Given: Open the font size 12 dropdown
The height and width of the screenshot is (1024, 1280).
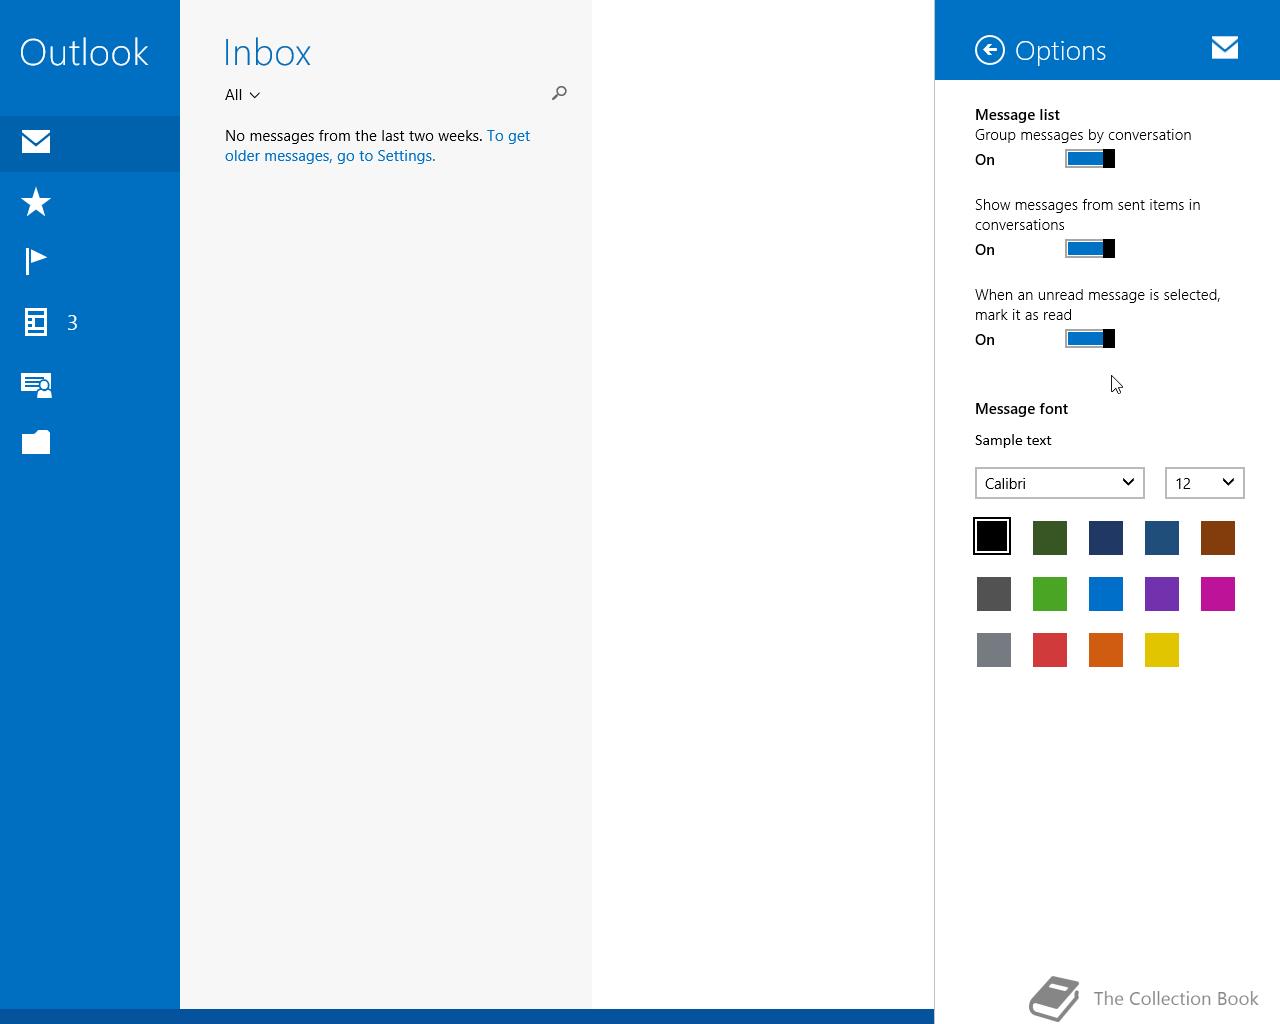Looking at the screenshot, I should (x=1205, y=483).
